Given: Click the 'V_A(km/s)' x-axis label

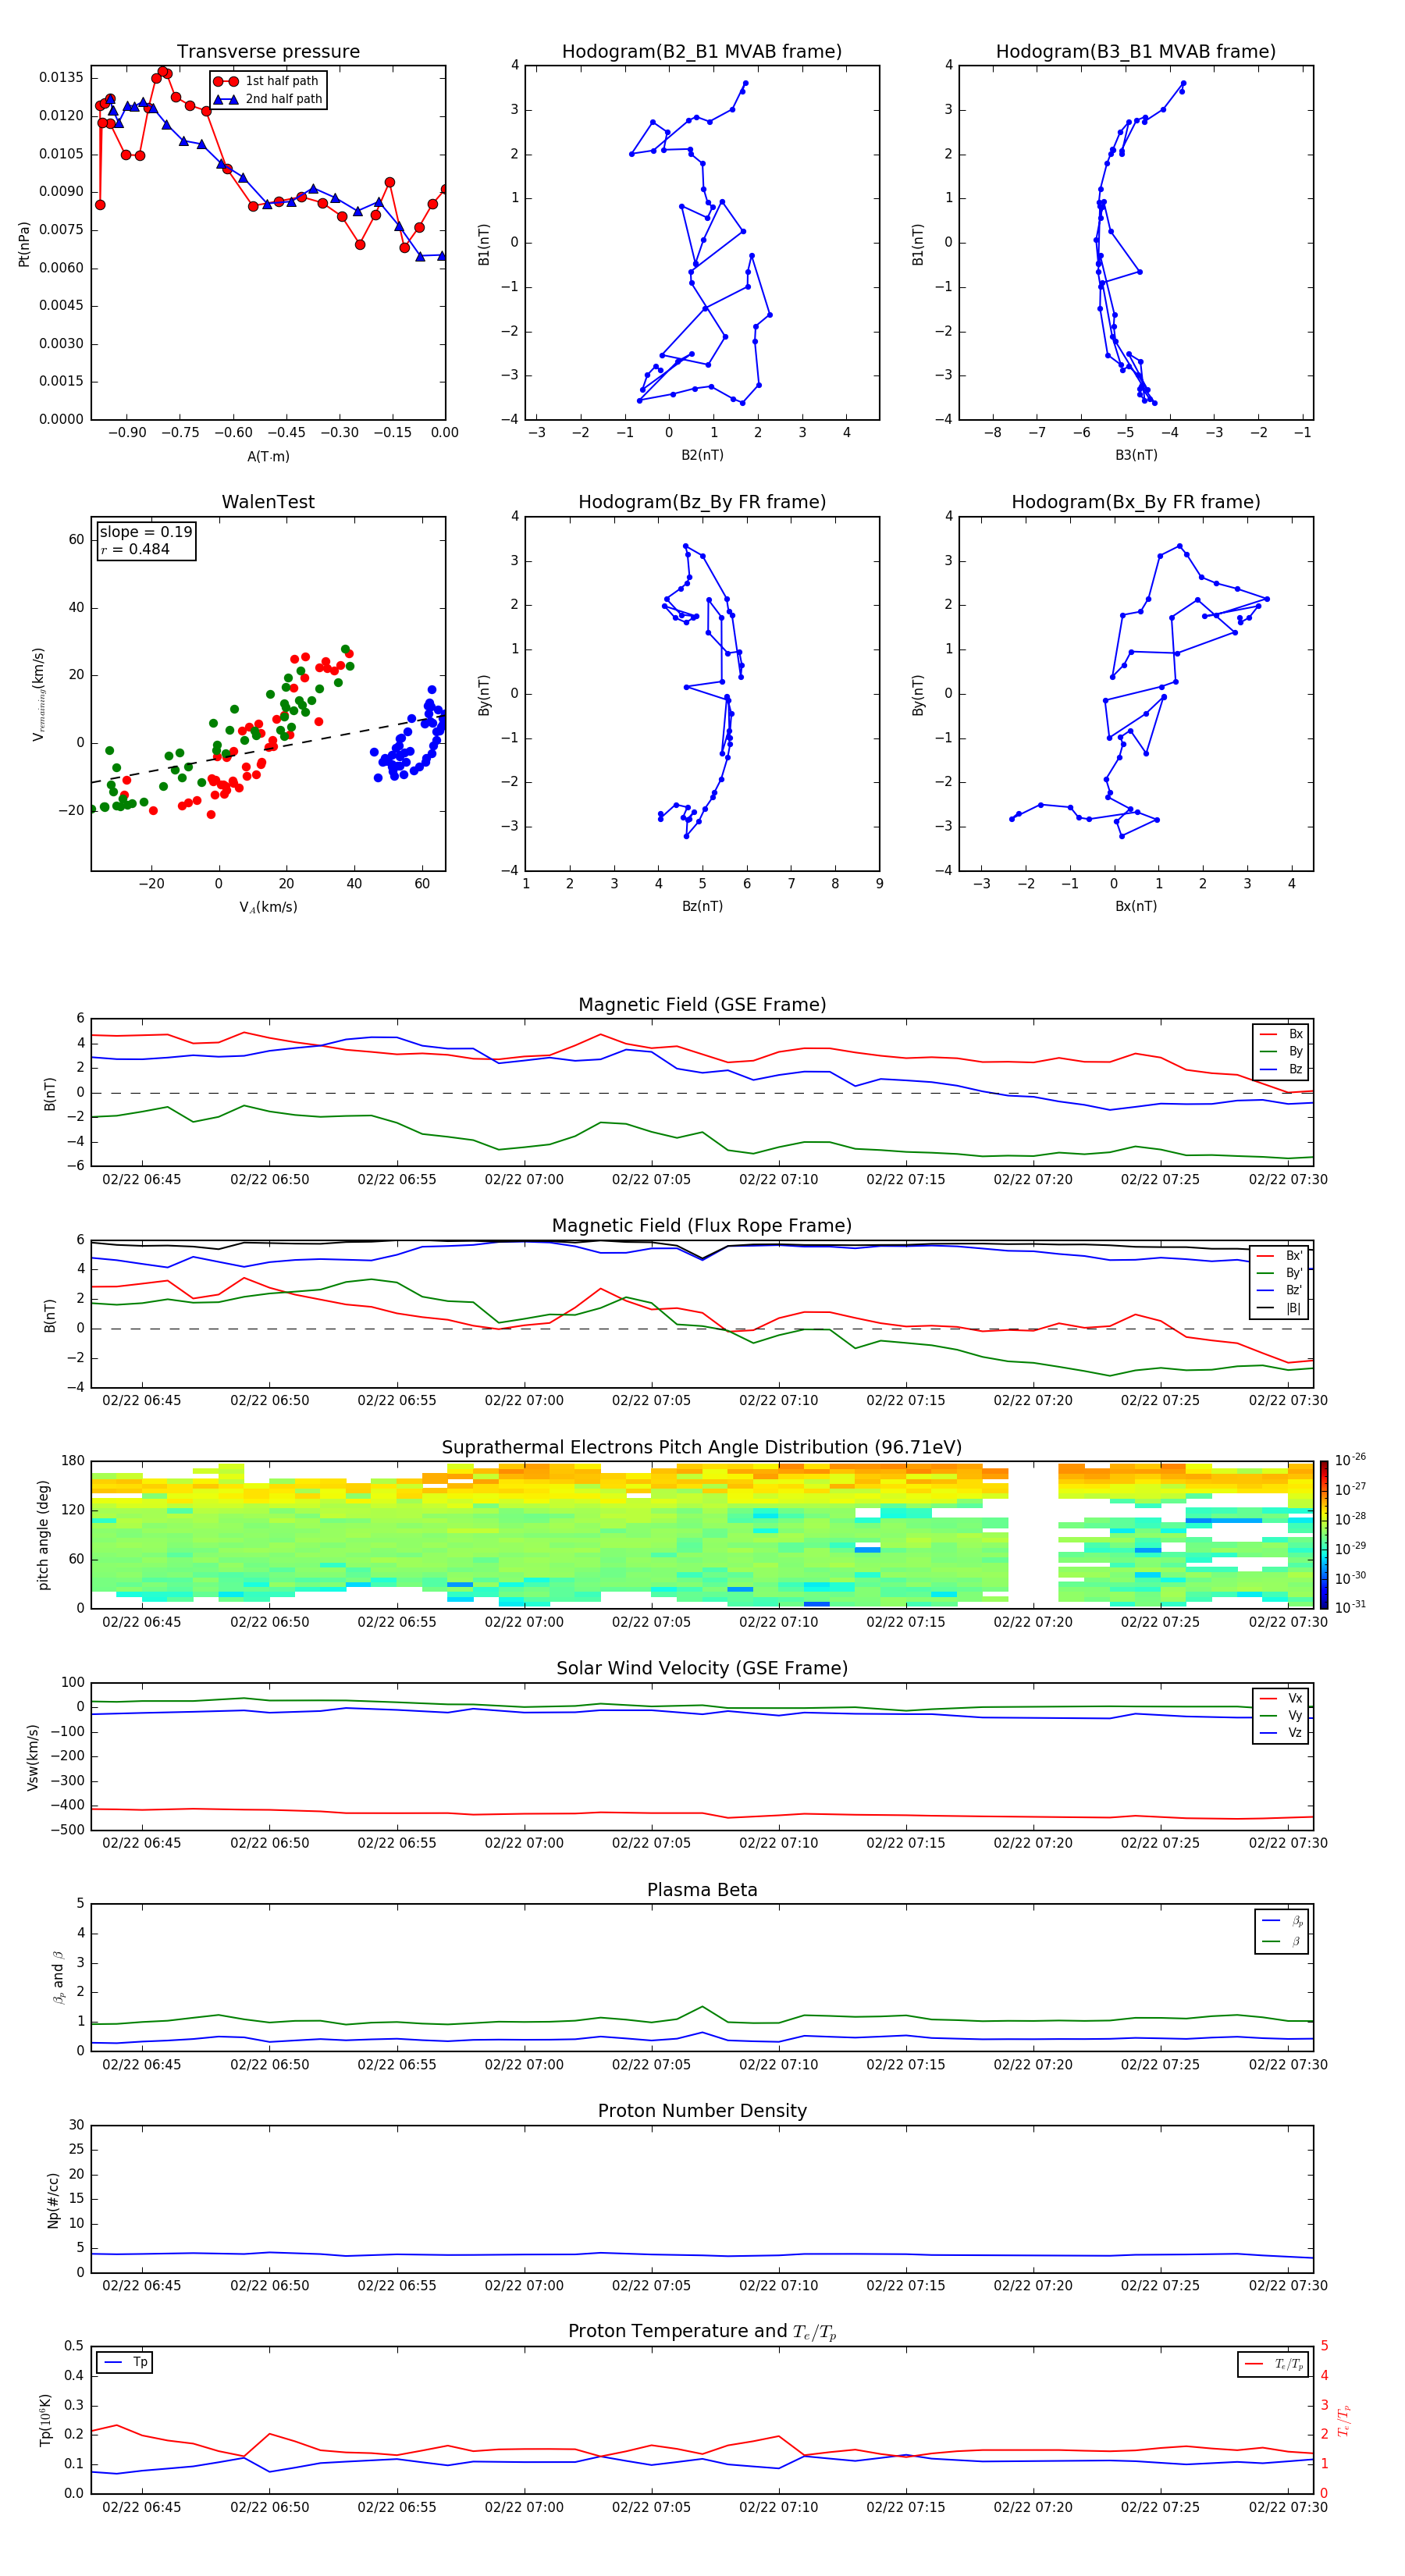Looking at the screenshot, I should tap(268, 907).
